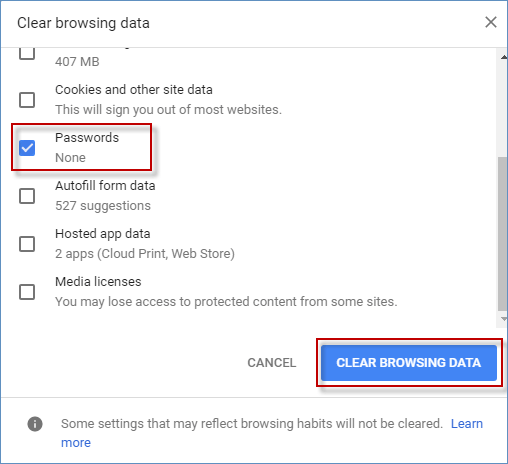Check the Hosted app data option

[x=27, y=244]
